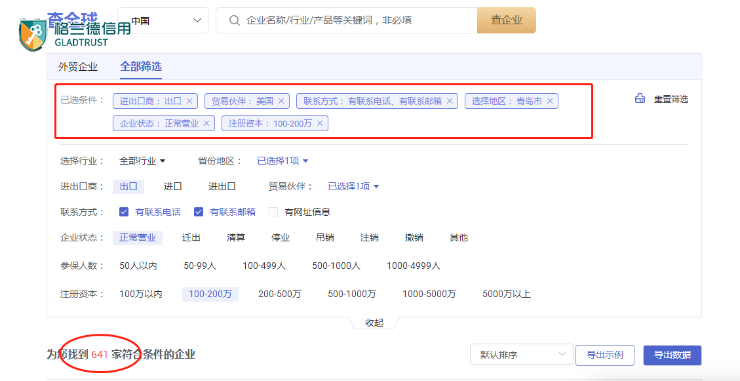Open 贸易伙伴 已选择1项 dropdown
740x381 pixels.
tap(353, 186)
